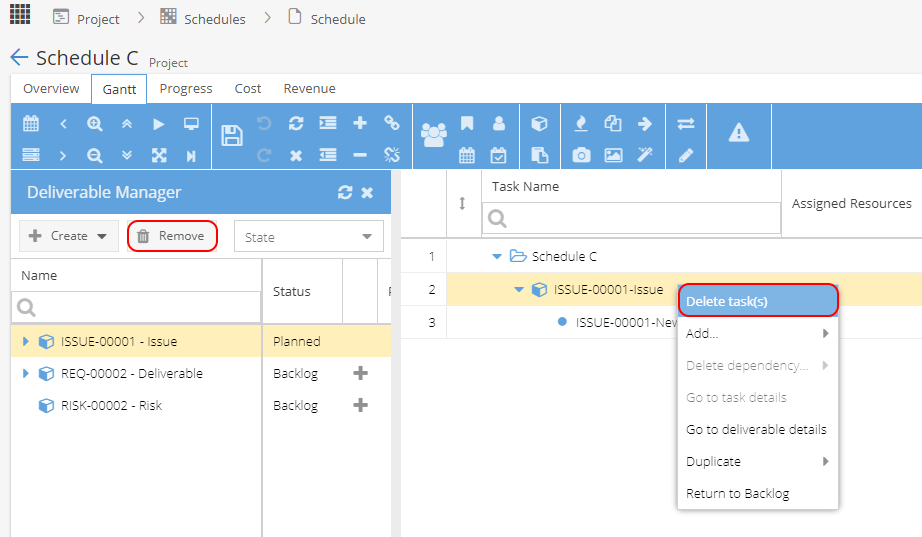This screenshot has height=537, width=922.
Task: Switch to the Progress tab
Action: [186, 88]
